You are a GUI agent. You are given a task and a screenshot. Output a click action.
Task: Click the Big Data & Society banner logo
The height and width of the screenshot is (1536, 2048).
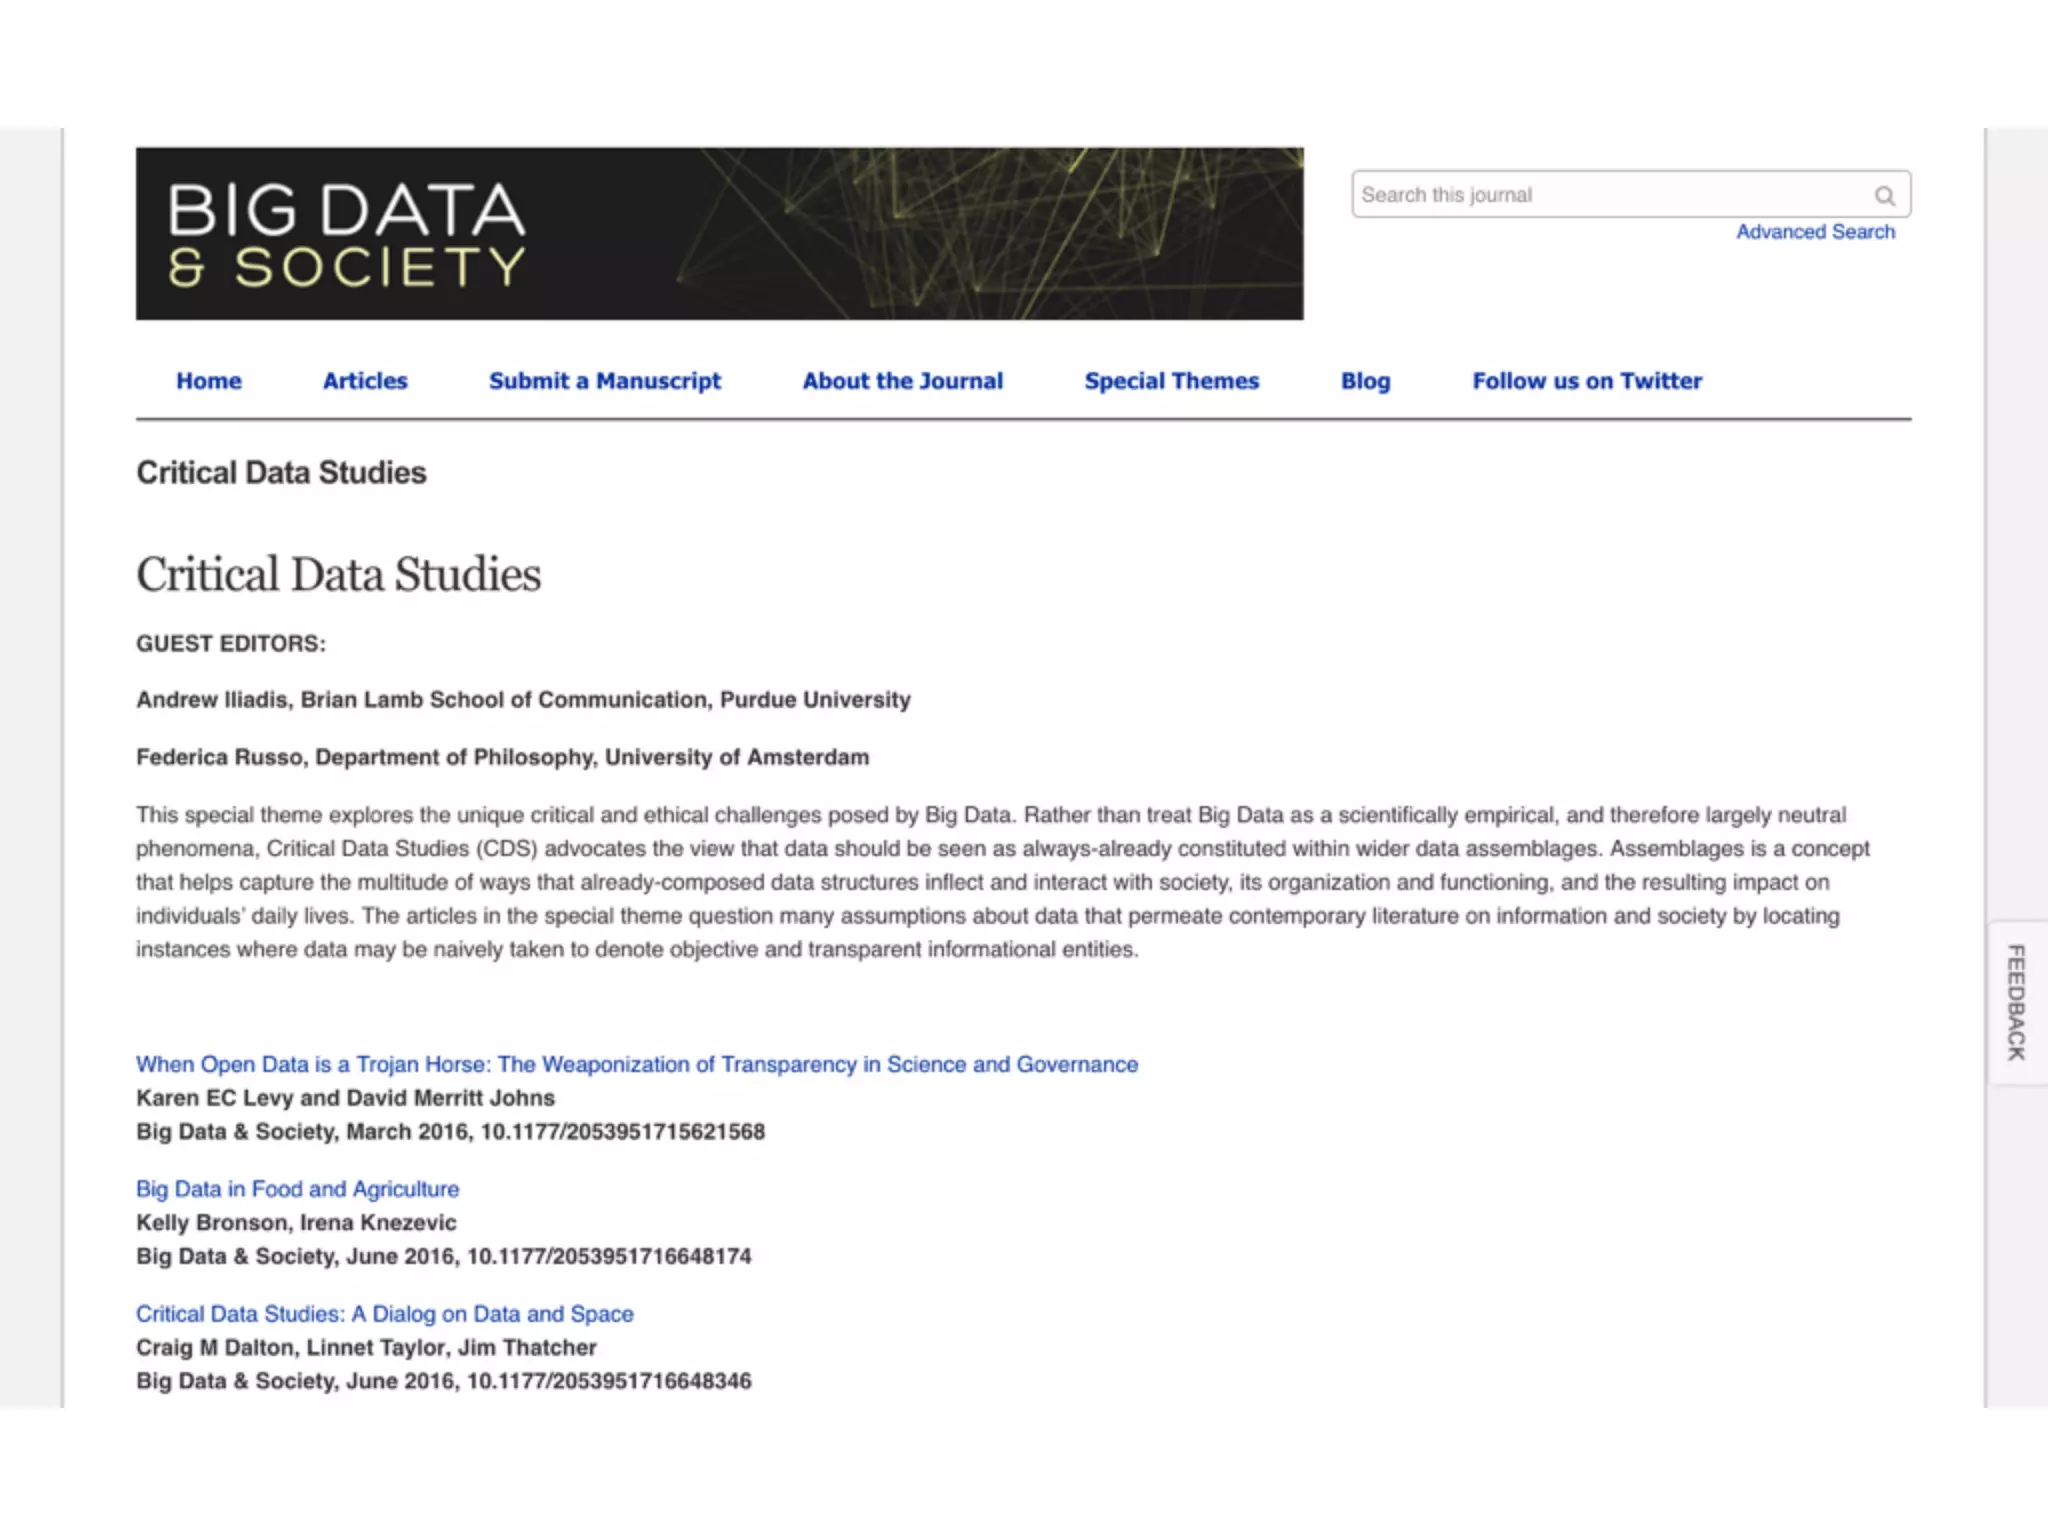pos(719,234)
